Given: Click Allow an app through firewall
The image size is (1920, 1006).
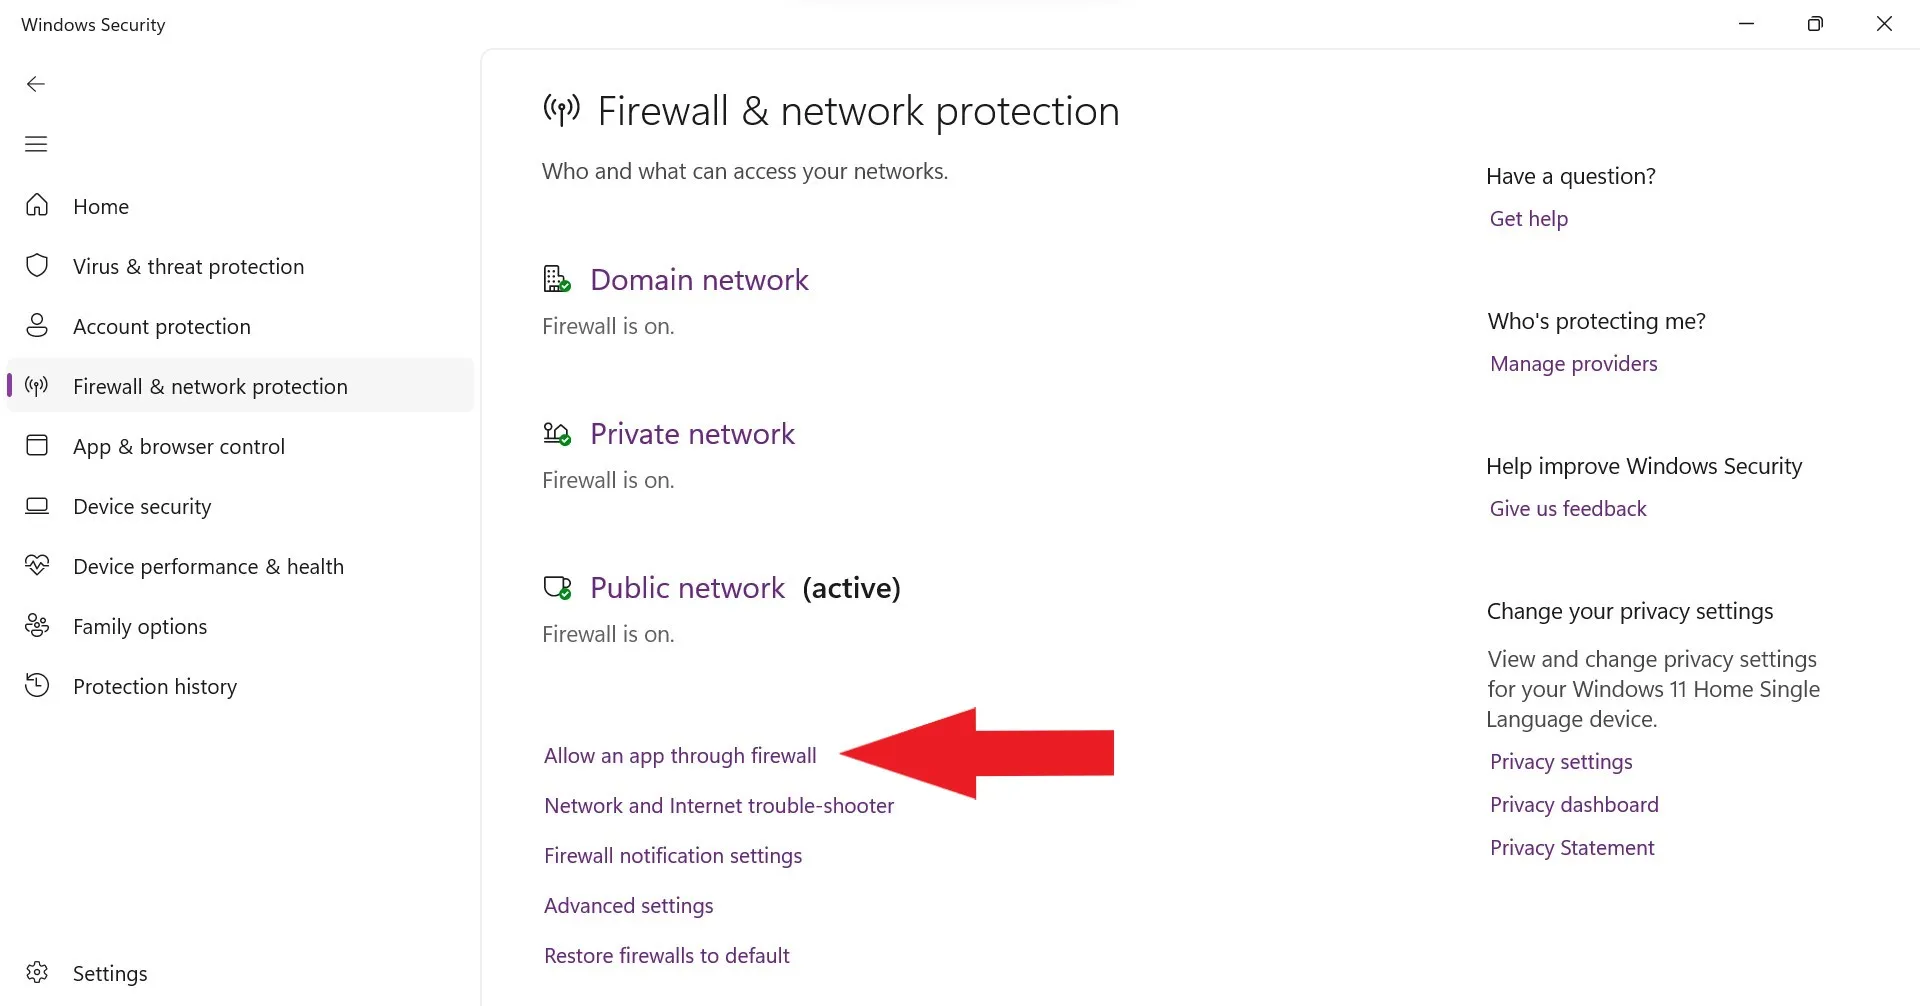Looking at the screenshot, I should click(x=680, y=756).
